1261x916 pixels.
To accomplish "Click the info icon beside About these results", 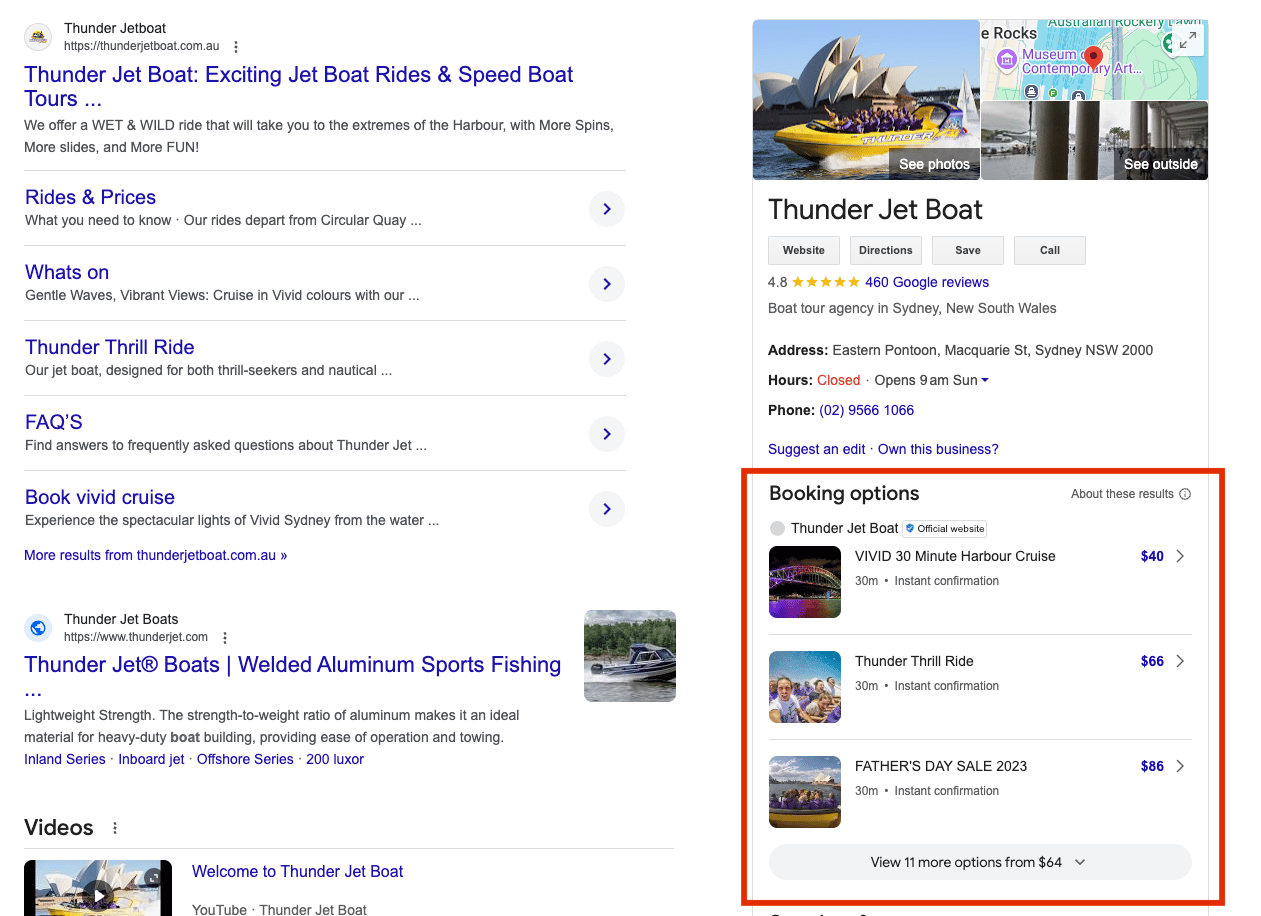I will click(1185, 494).
